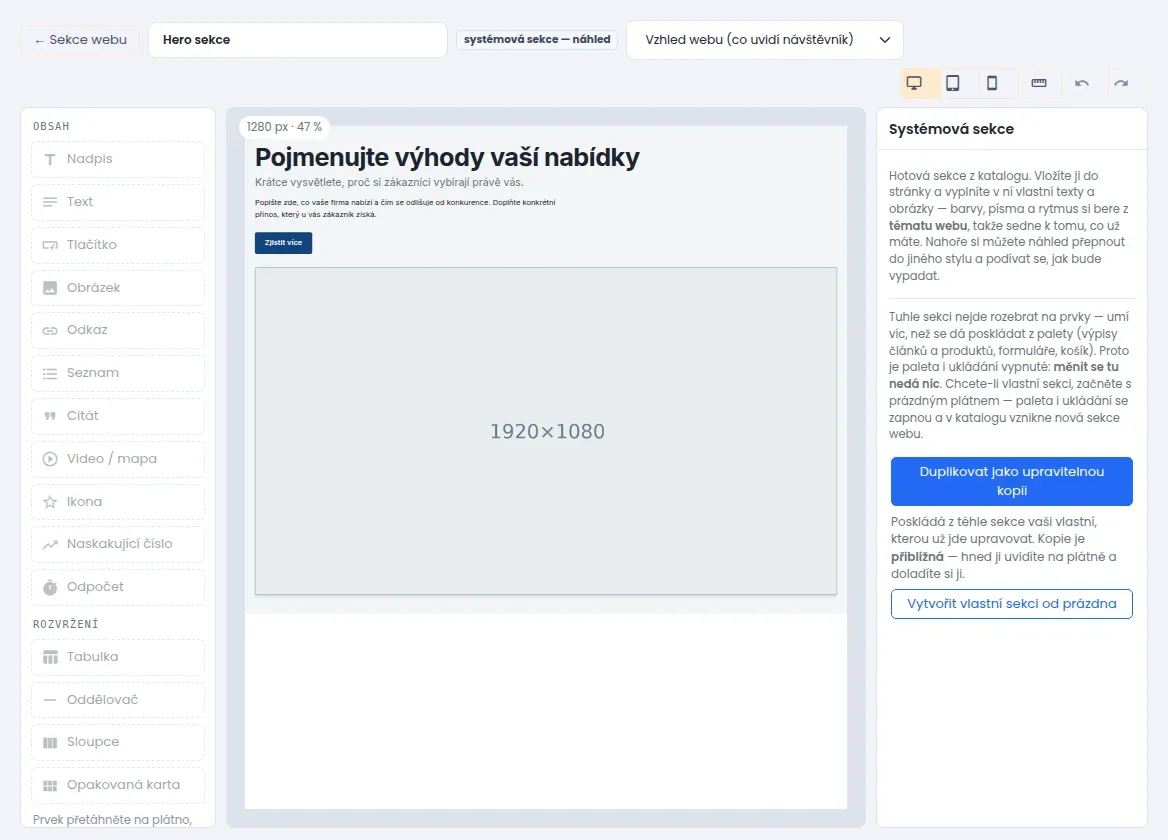Click subtitle Krátce vysvětlete, proč si zákazníci
1168x840 pixels.
(x=389, y=182)
